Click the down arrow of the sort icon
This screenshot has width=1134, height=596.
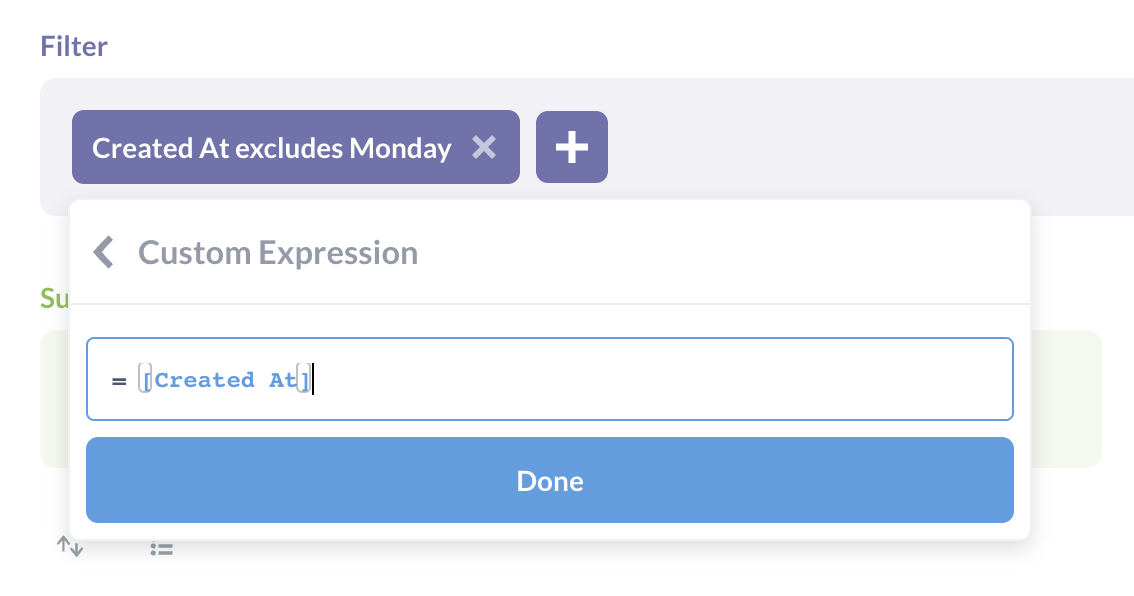pyautogui.click(x=76, y=550)
